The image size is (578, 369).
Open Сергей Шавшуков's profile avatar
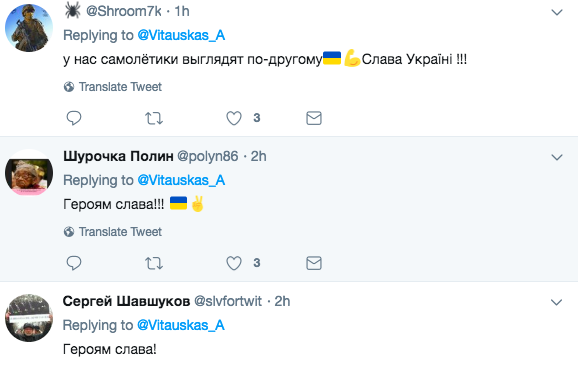[29, 318]
